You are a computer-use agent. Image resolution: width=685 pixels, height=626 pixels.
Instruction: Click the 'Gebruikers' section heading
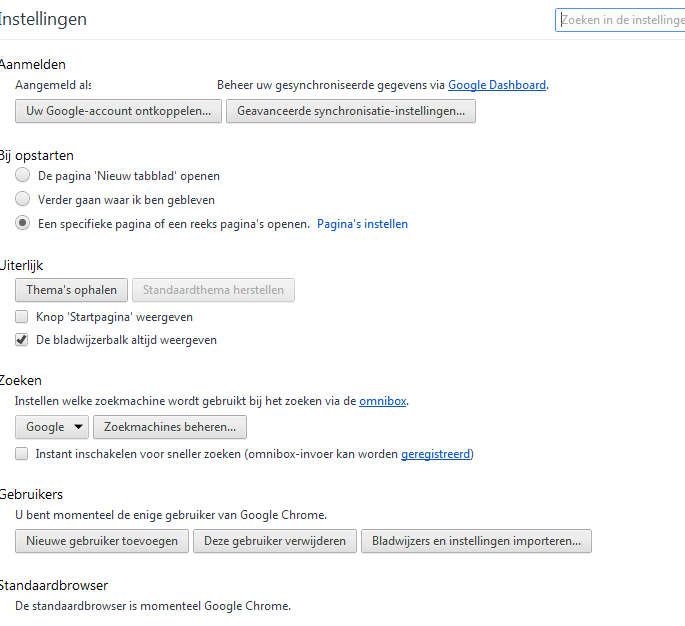pyautogui.click(x=31, y=495)
